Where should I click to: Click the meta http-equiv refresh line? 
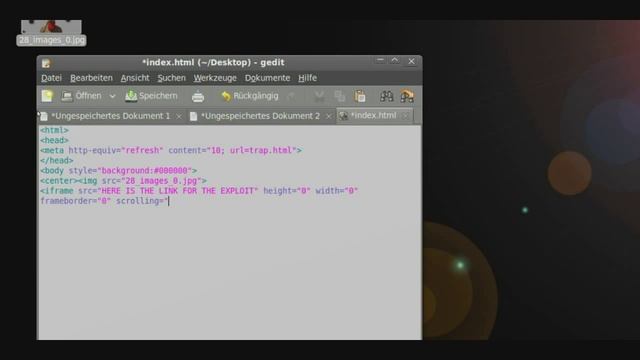171,151
